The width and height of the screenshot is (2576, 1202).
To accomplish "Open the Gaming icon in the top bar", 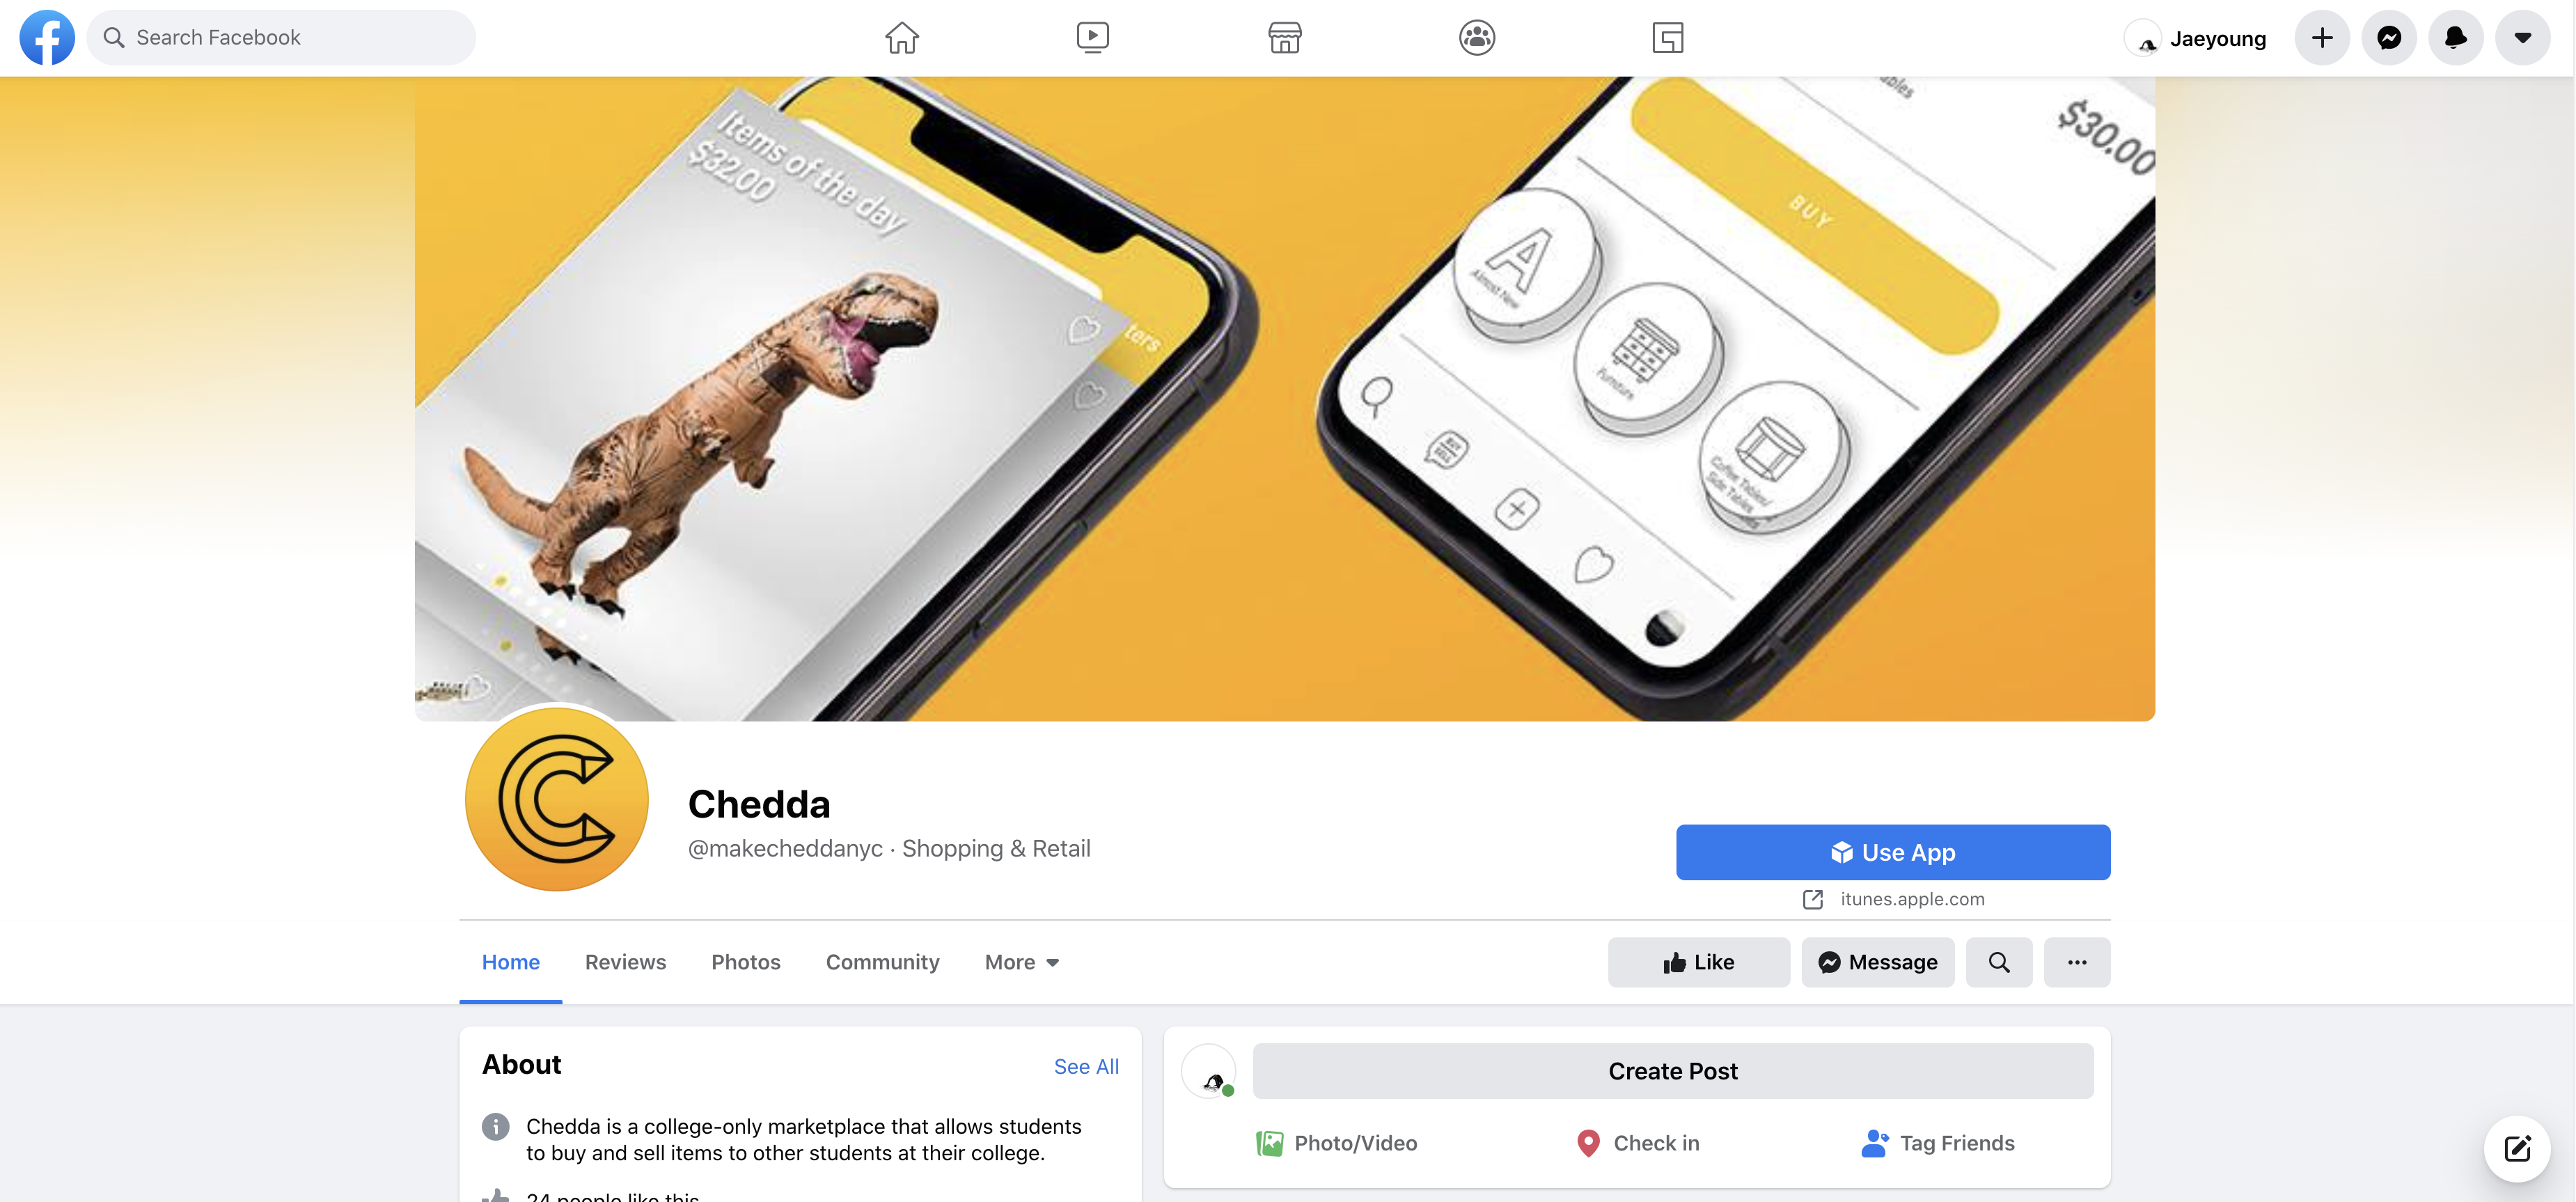I will (1667, 38).
